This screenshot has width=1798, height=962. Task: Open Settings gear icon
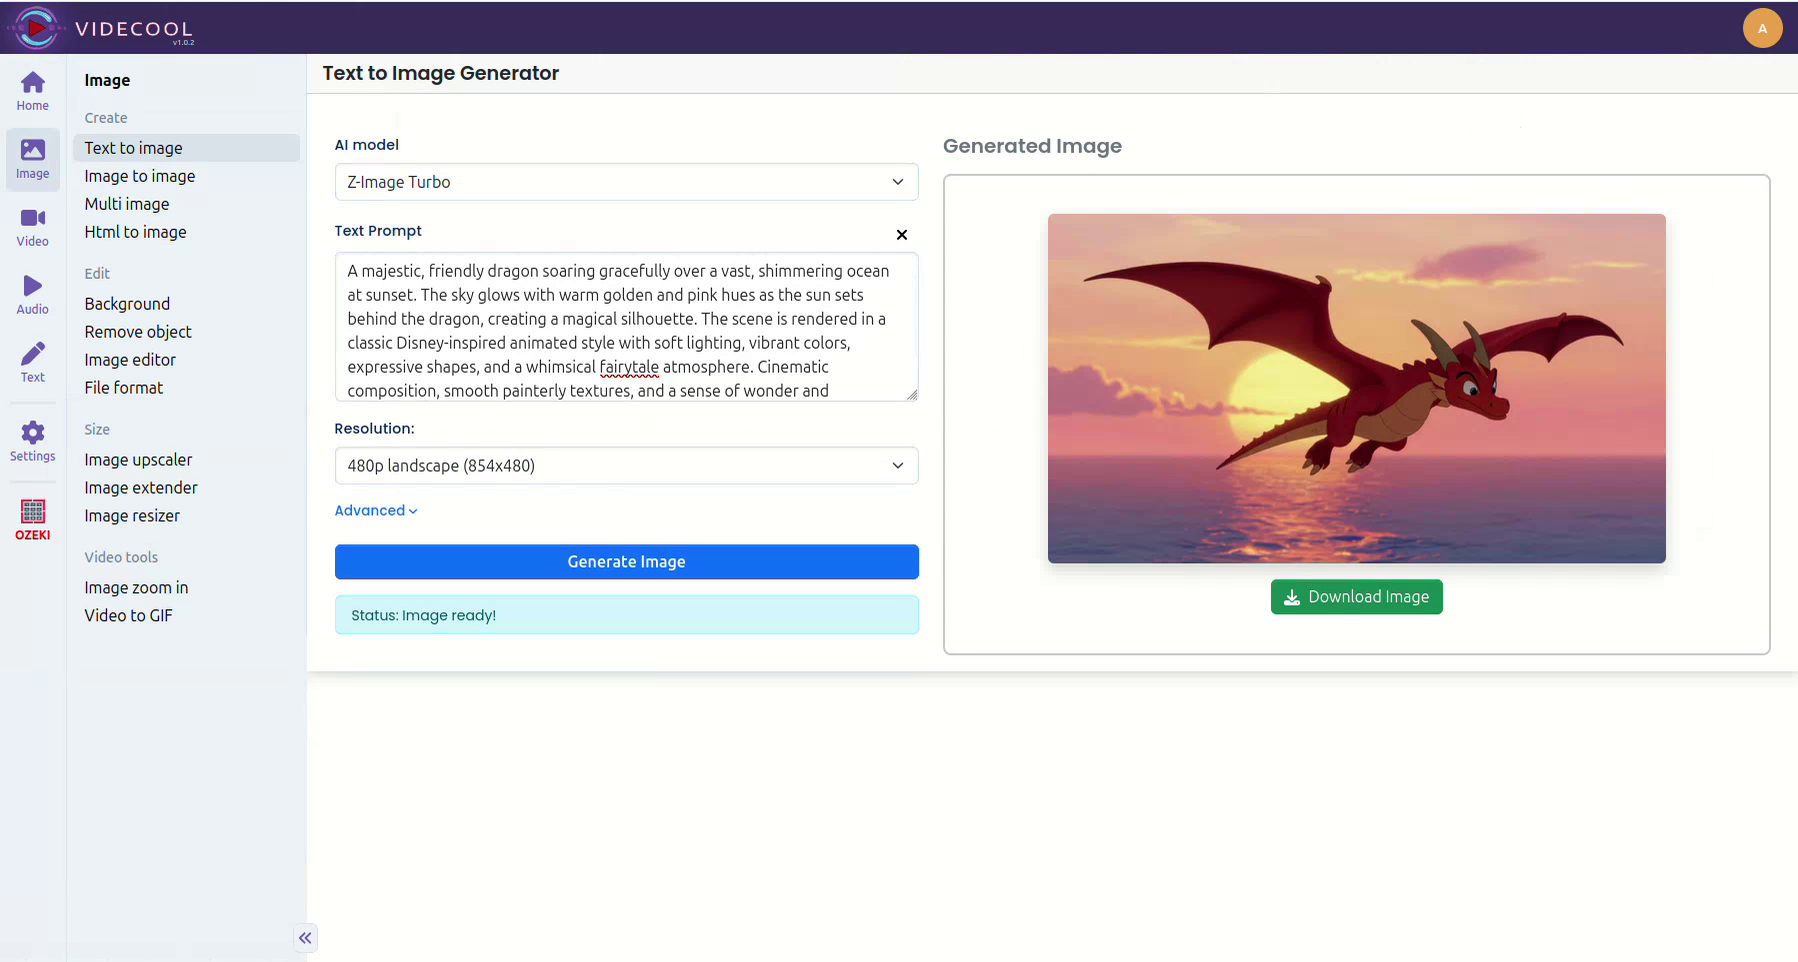[x=32, y=441]
